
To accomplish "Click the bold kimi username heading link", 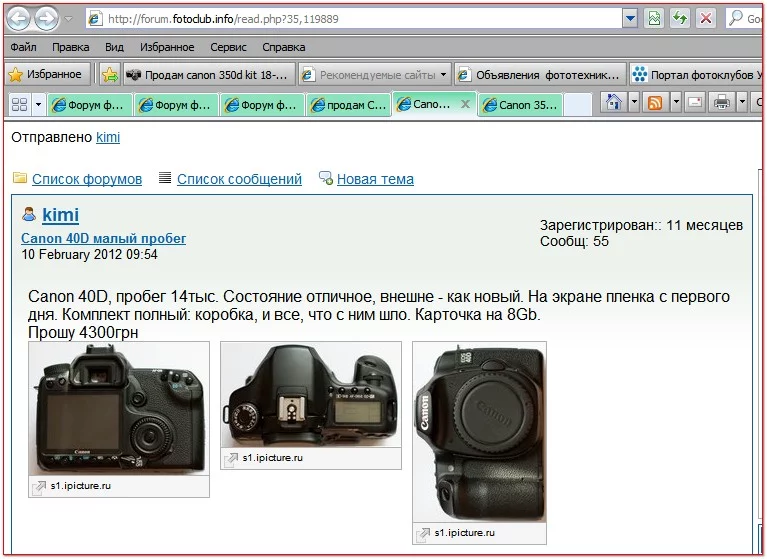I will (x=61, y=215).
